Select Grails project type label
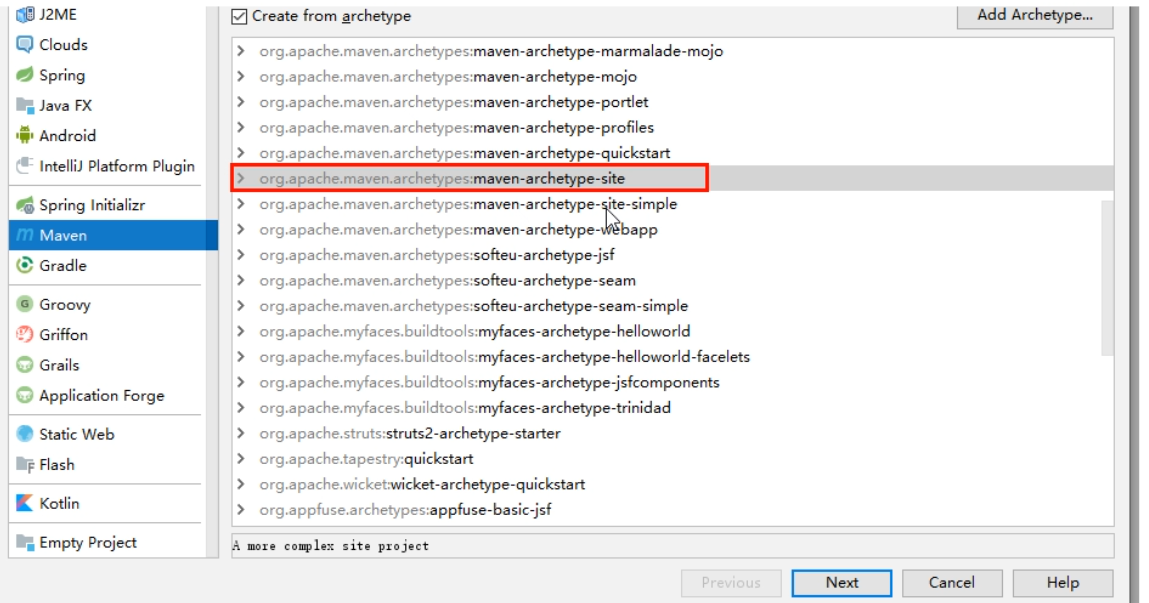This screenshot has width=1149, height=603. tap(59, 365)
